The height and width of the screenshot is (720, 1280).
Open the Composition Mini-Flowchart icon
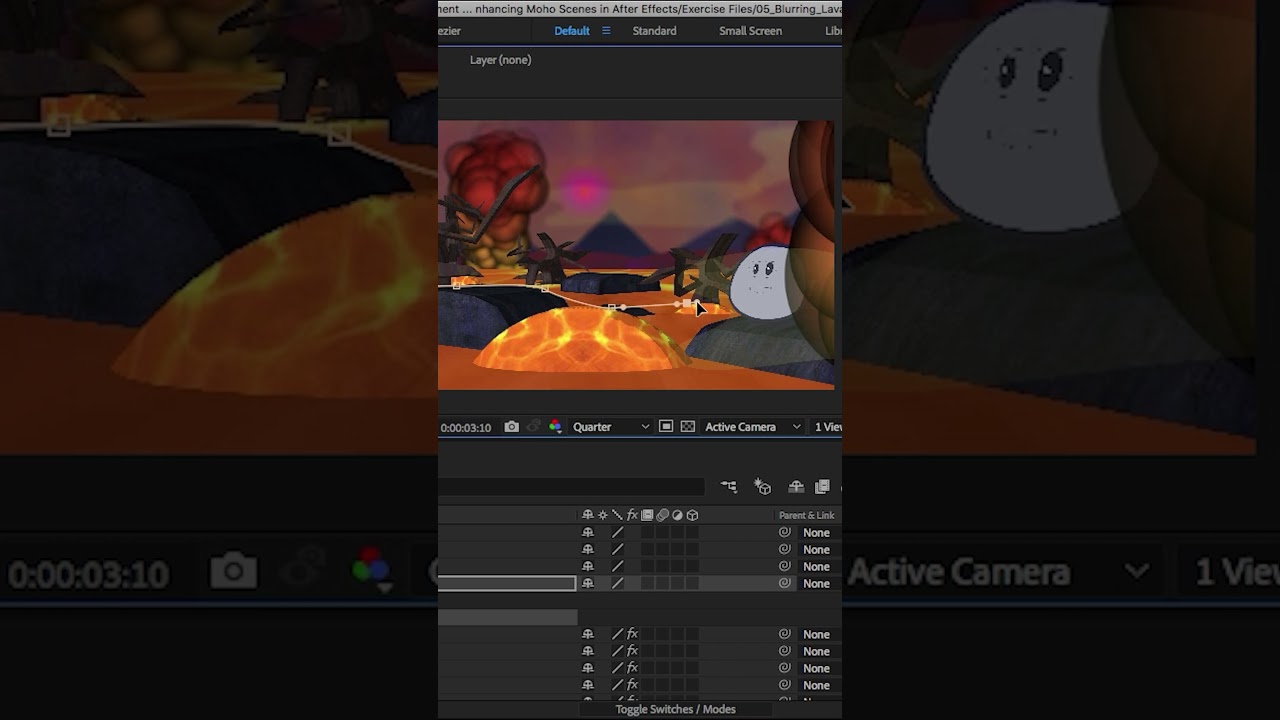point(729,487)
